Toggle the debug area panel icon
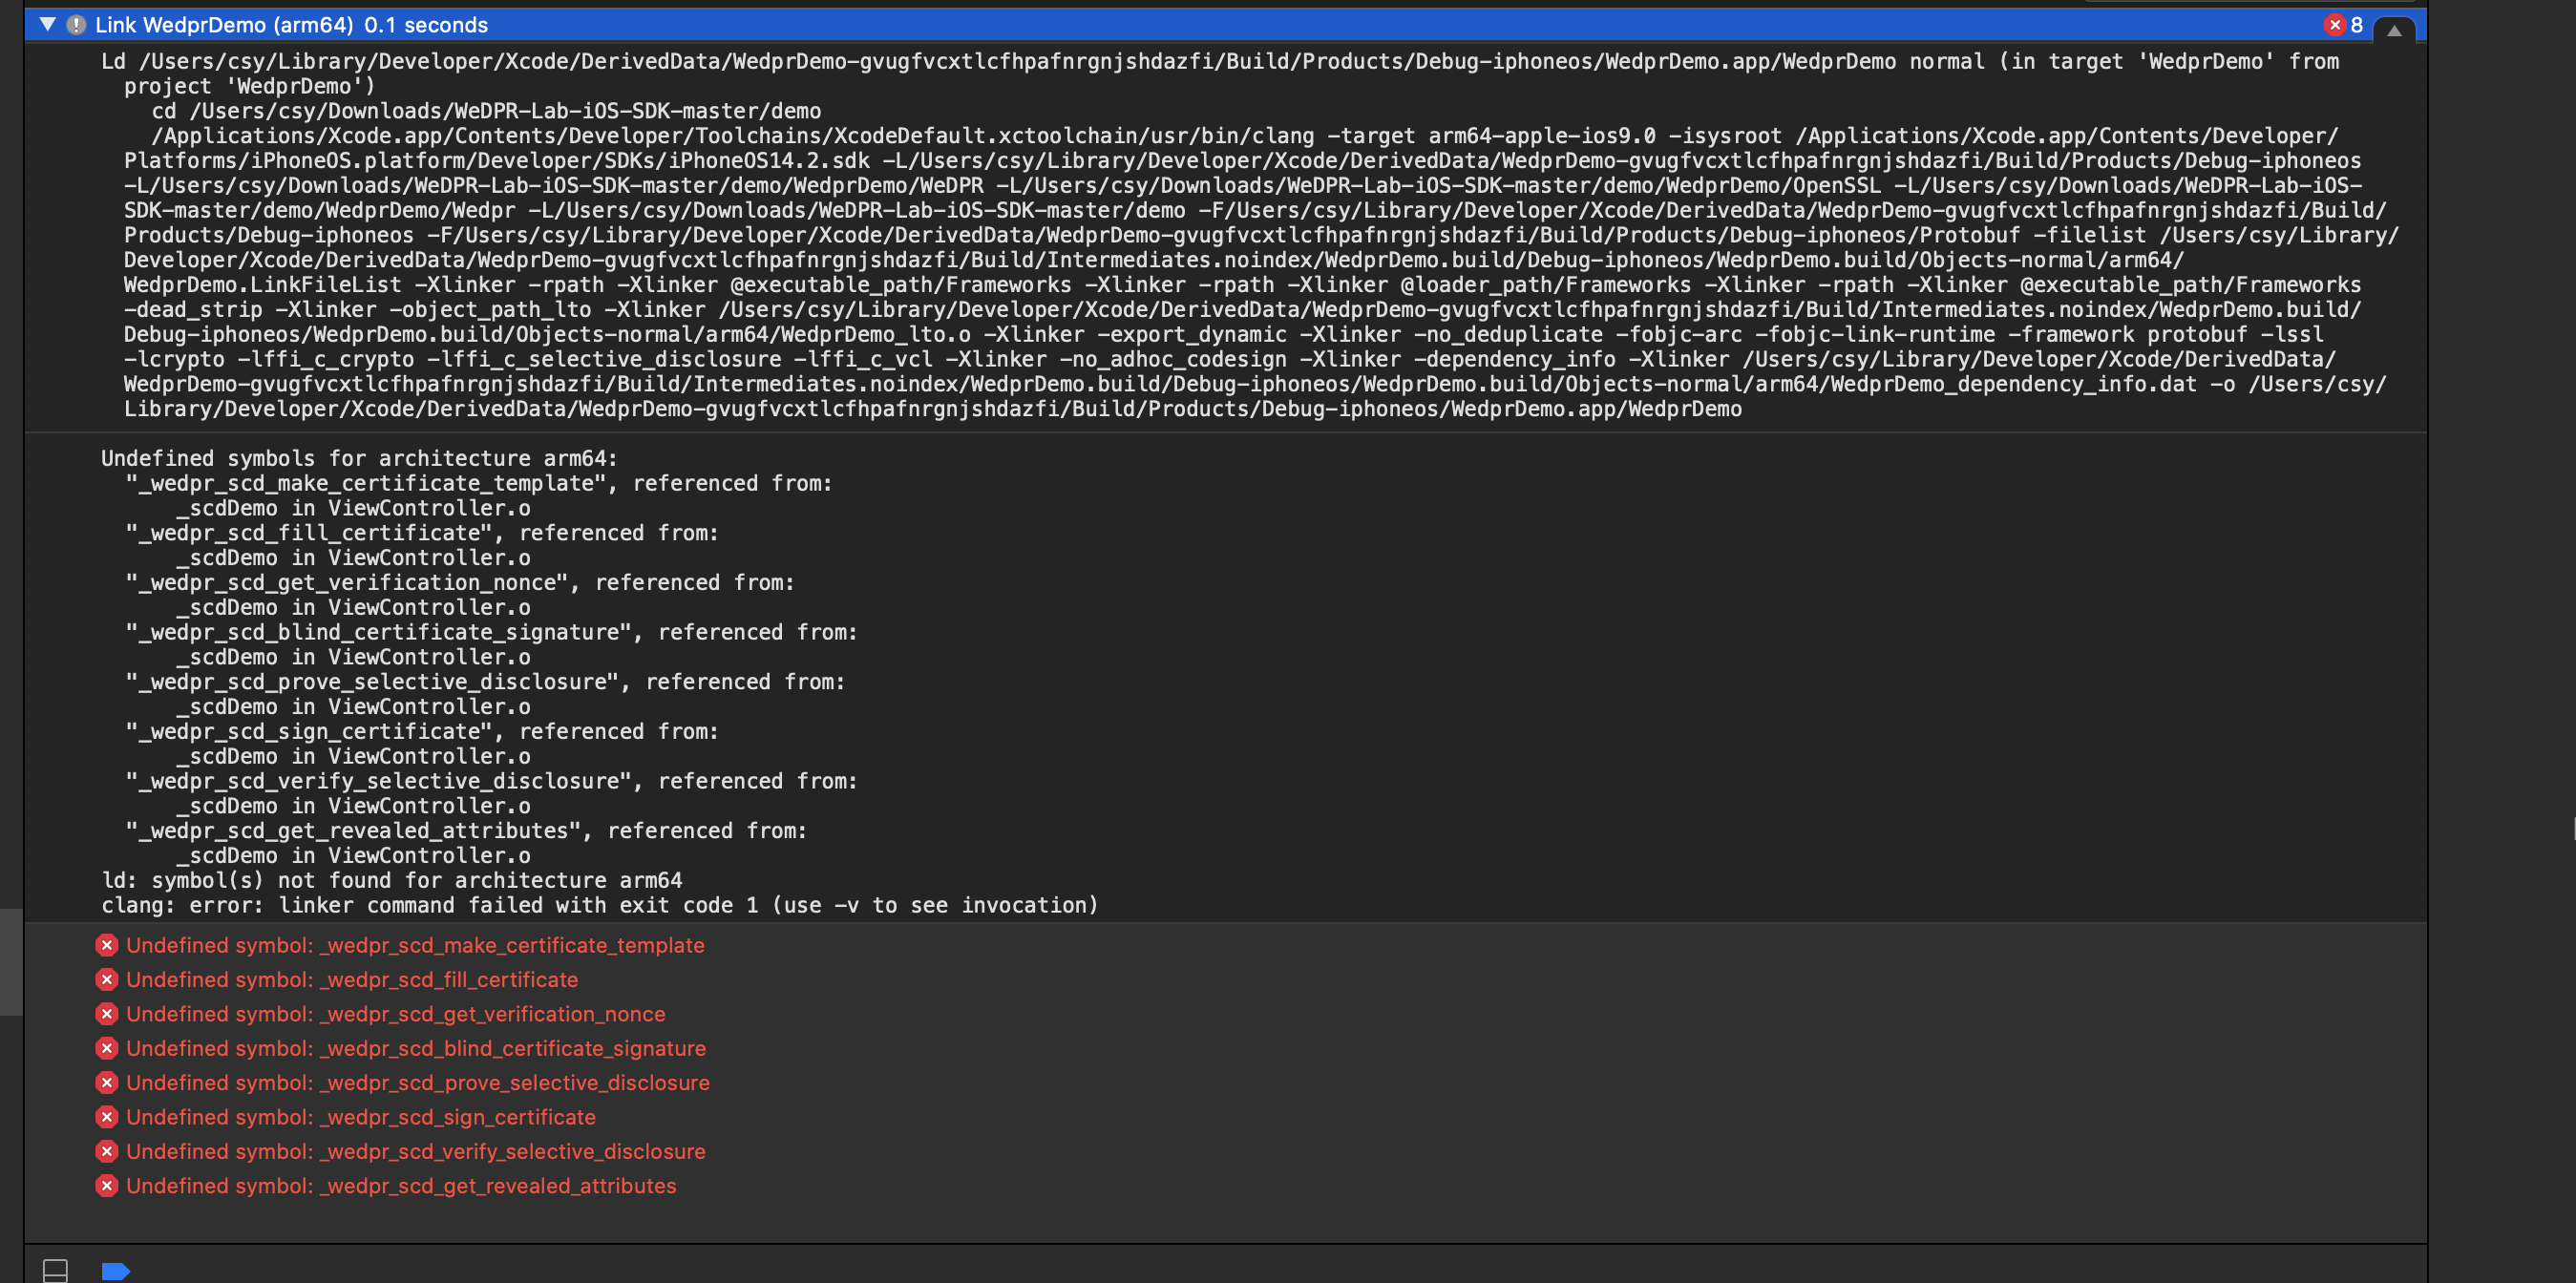Image resolution: width=2576 pixels, height=1283 pixels. tap(56, 1270)
